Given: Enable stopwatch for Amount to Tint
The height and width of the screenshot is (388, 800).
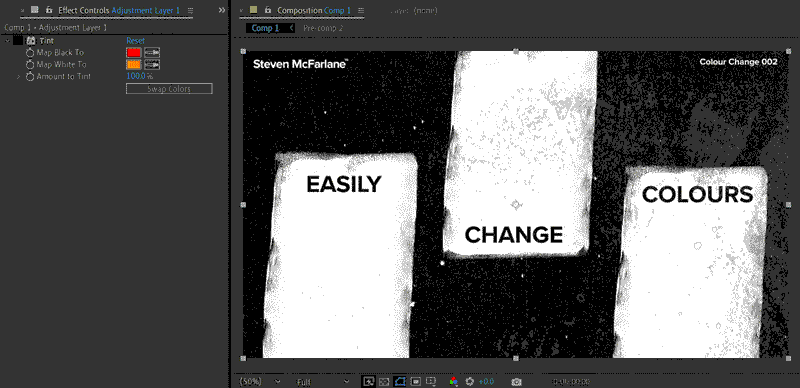Looking at the screenshot, I should click(x=30, y=77).
